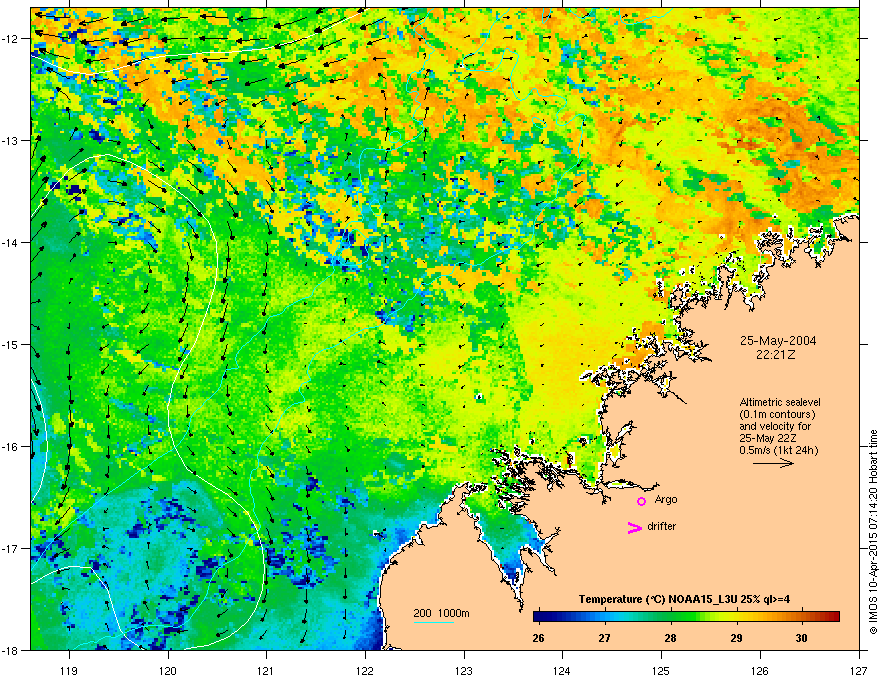Image resolution: width=880 pixels, height=680 pixels.
Task: Click the '(0.1m contours)' text
Action: [x=777, y=415]
